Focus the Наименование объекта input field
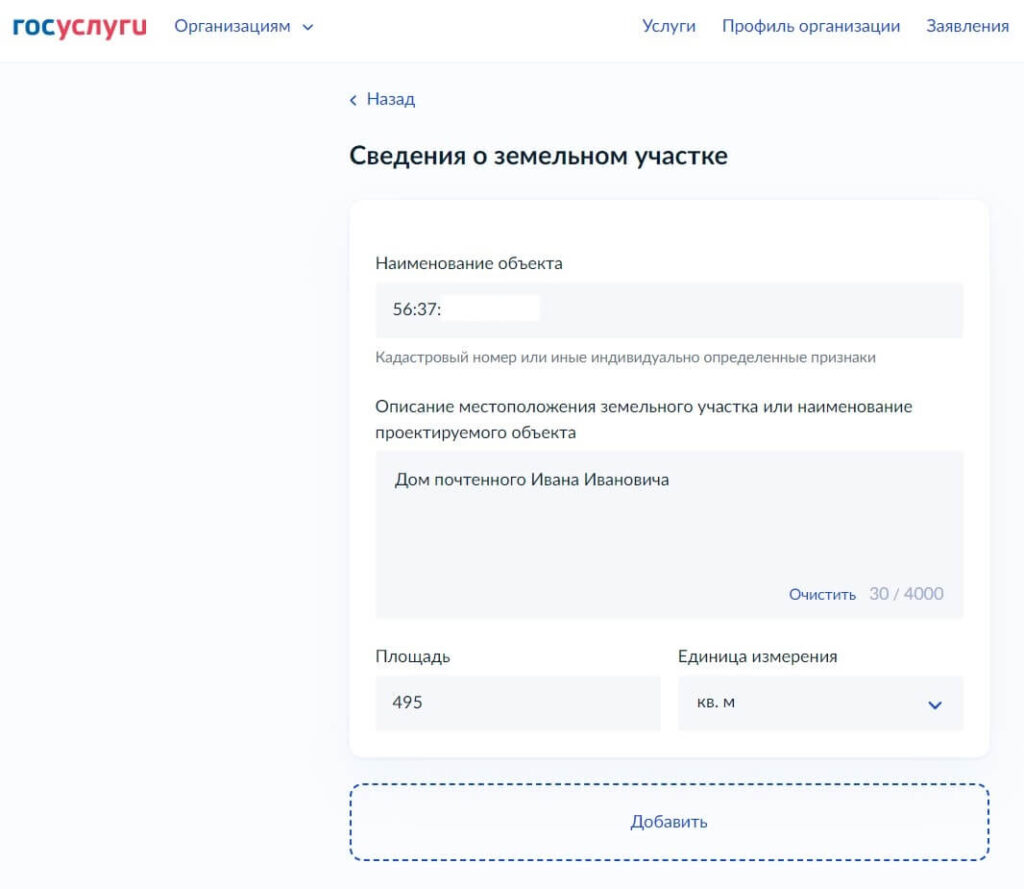 pyautogui.click(x=669, y=310)
